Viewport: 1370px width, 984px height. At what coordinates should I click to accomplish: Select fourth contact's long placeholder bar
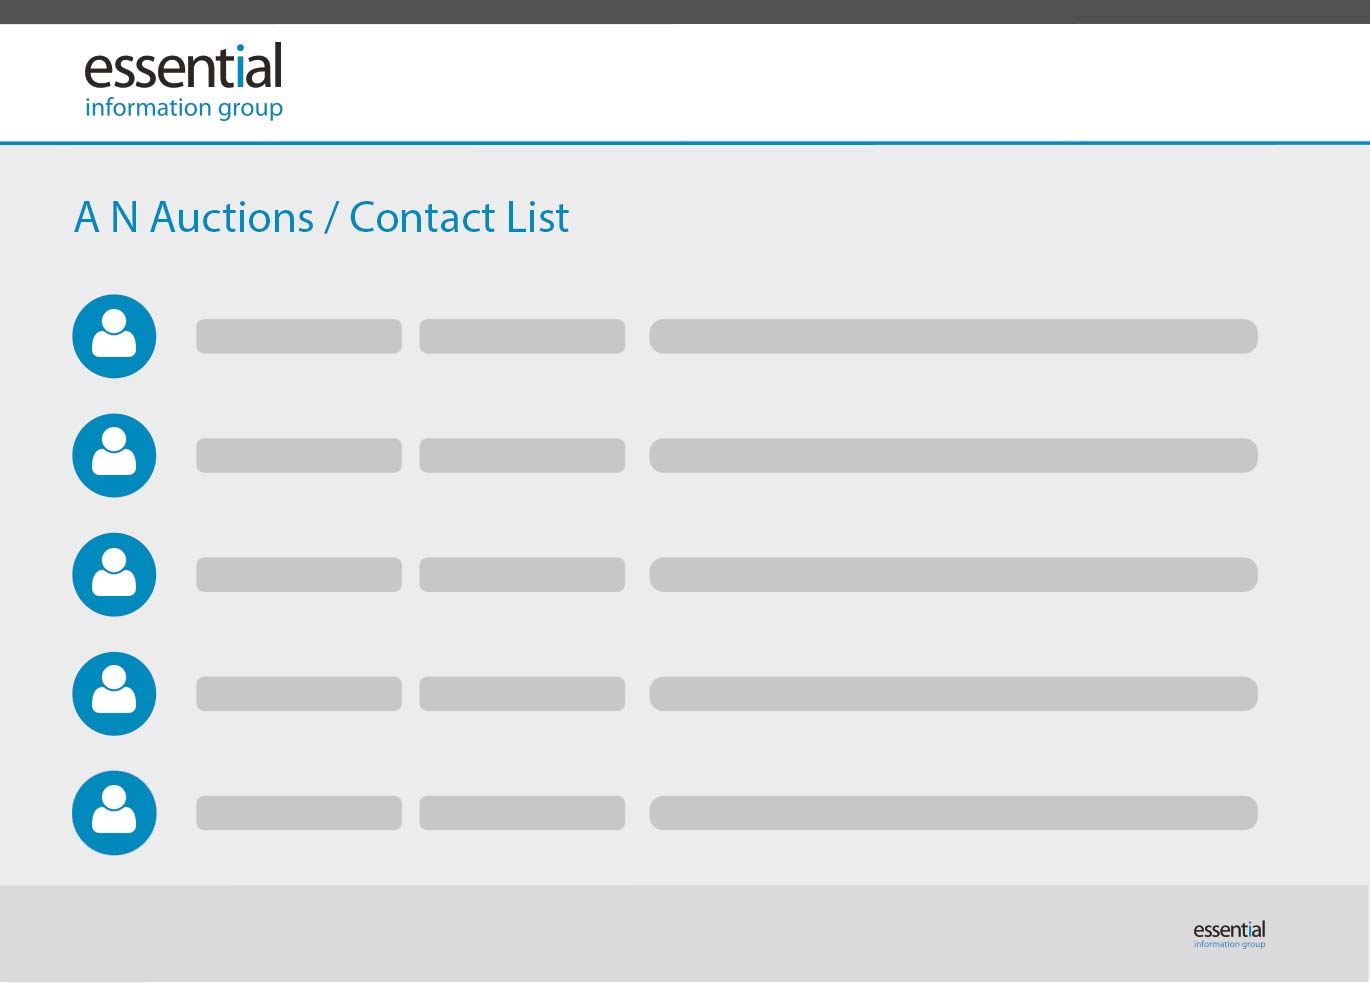coord(953,693)
